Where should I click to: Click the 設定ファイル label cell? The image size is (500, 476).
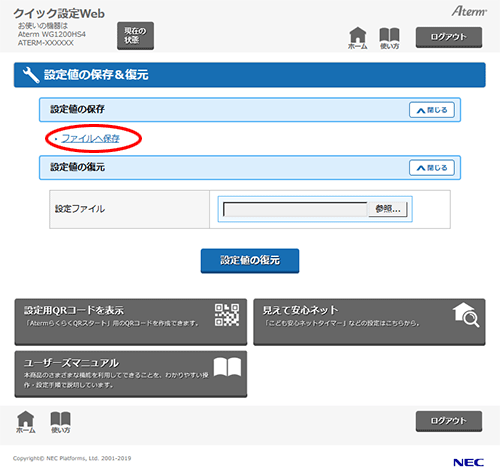coord(129,209)
